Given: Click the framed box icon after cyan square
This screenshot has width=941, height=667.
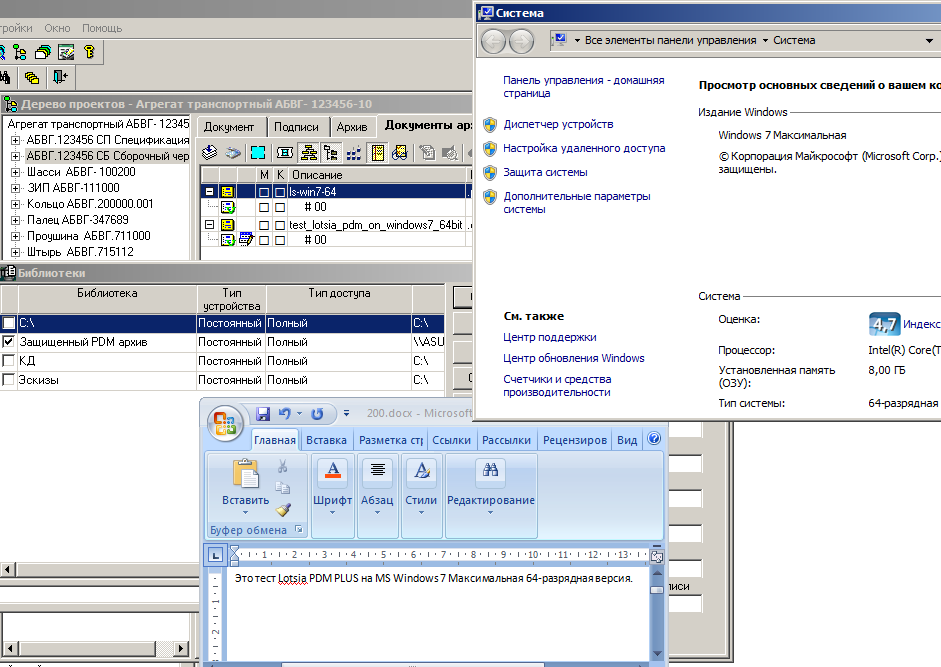Looking at the screenshot, I should click(285, 152).
